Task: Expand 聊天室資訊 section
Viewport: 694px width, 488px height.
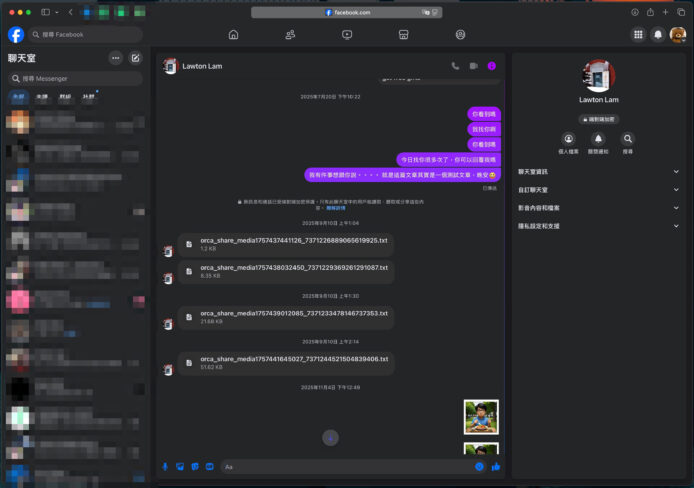Action: pyautogui.click(x=598, y=172)
